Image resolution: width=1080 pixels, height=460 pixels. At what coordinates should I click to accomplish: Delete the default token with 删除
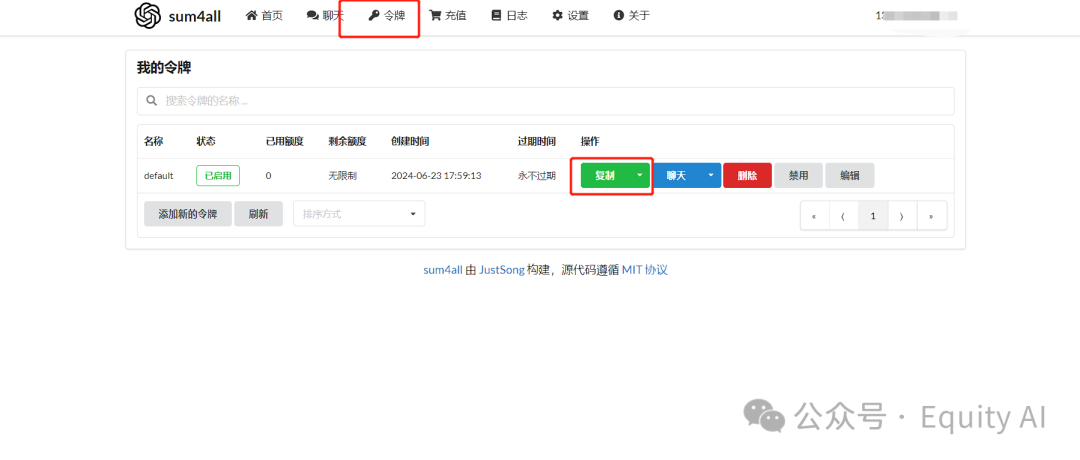click(x=747, y=176)
